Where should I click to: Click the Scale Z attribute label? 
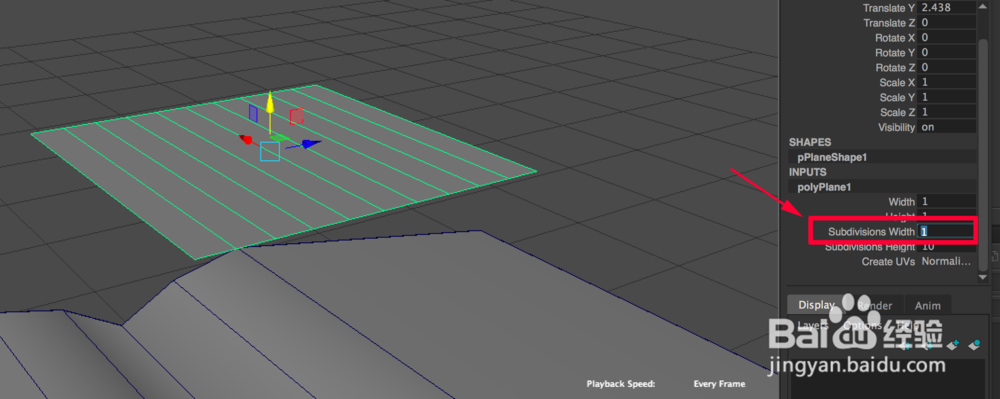coord(897,112)
